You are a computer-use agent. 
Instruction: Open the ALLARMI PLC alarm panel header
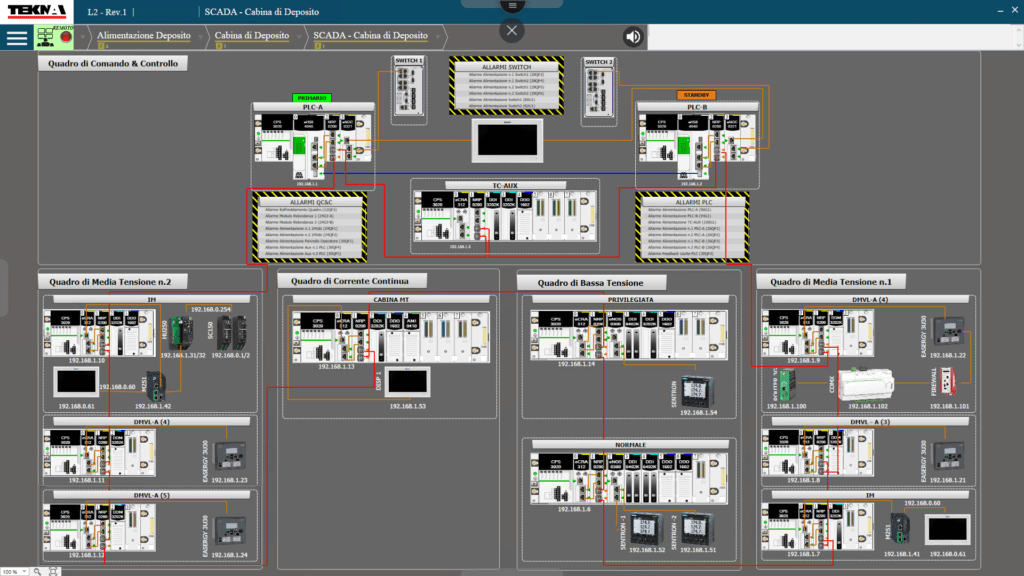[694, 202]
